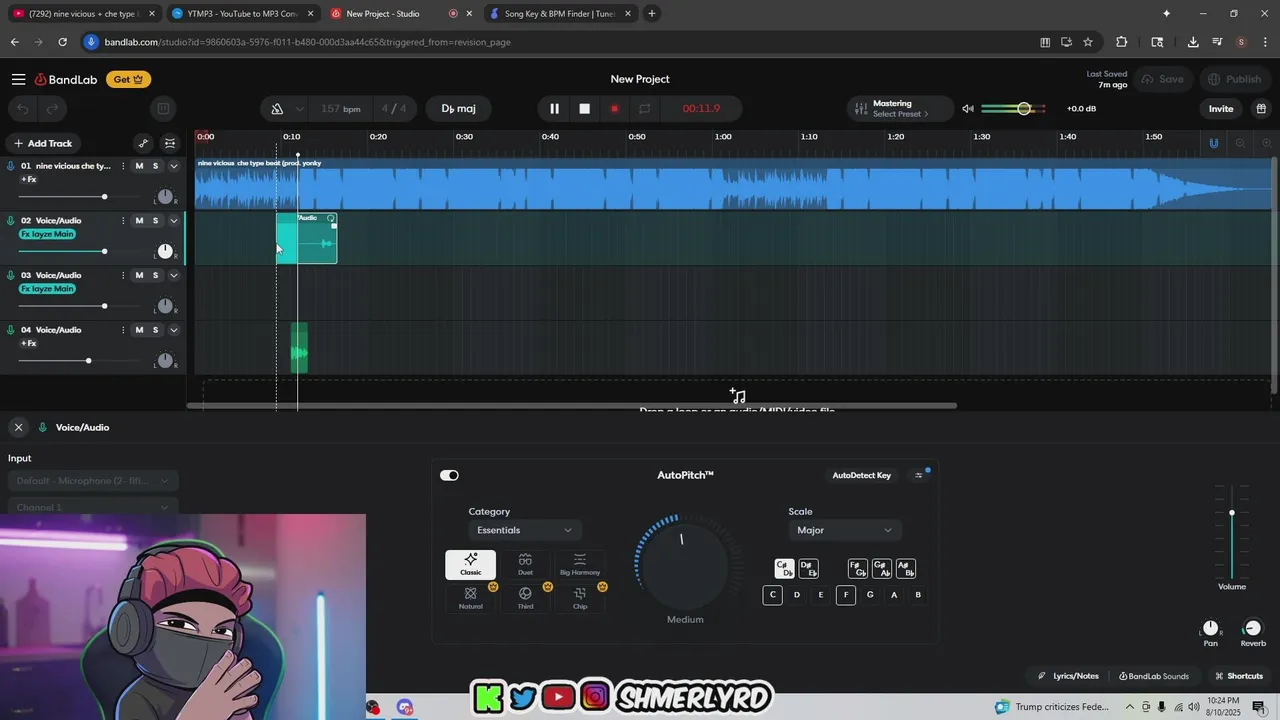Open the automation tool next to Add Track
This screenshot has height=720, width=1280.
pos(143,143)
